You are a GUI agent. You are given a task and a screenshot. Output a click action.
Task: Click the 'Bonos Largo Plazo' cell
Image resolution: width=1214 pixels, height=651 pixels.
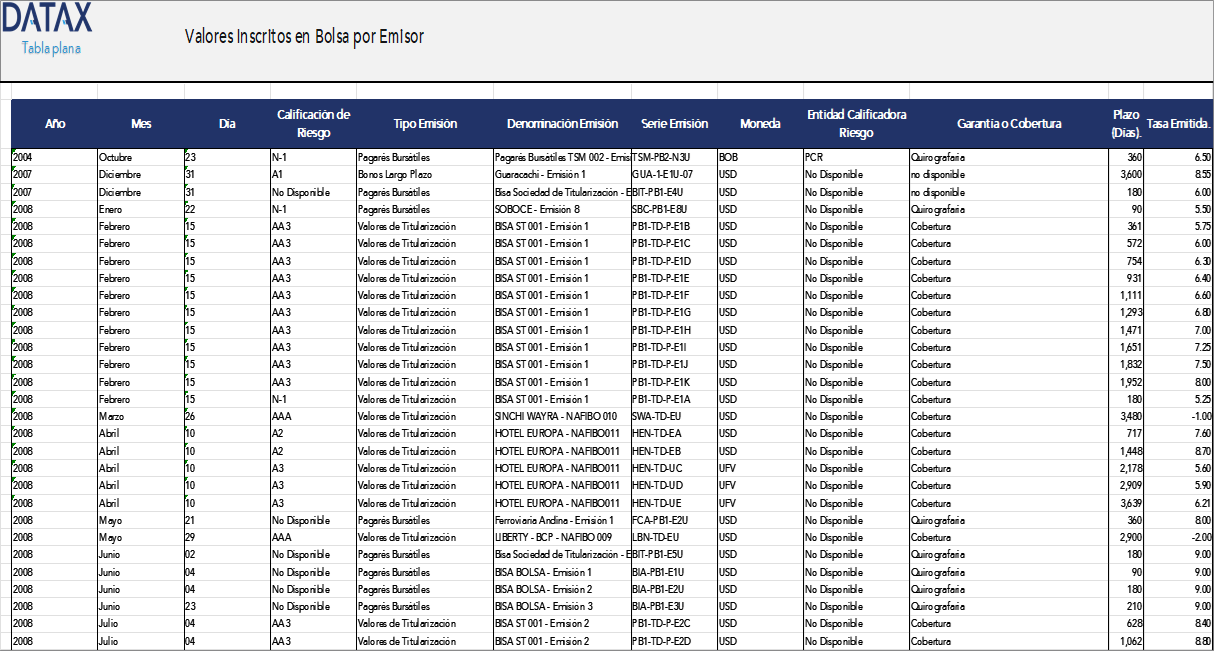pyautogui.click(x=399, y=174)
